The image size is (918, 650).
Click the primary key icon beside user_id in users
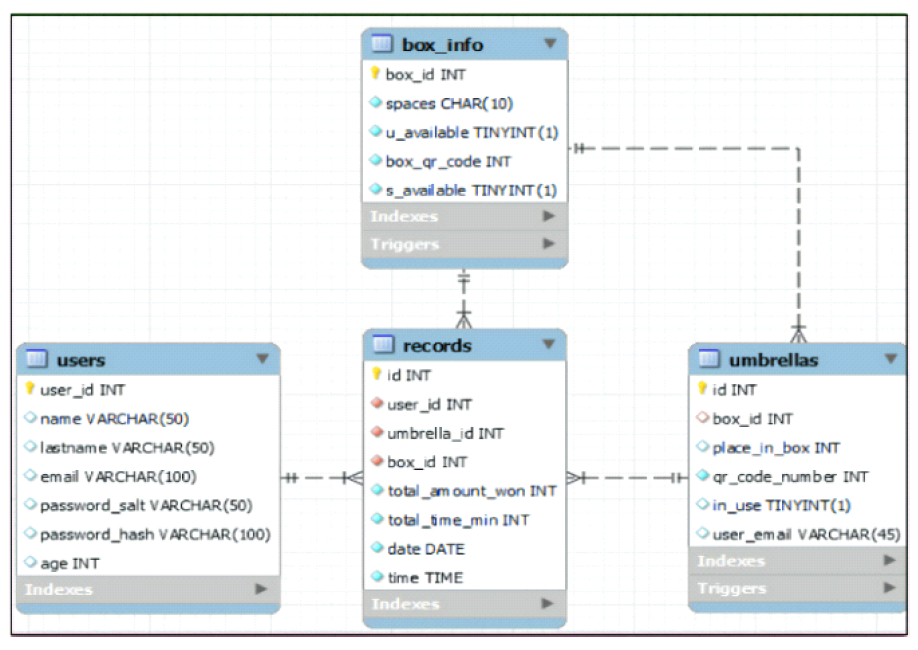(30, 390)
